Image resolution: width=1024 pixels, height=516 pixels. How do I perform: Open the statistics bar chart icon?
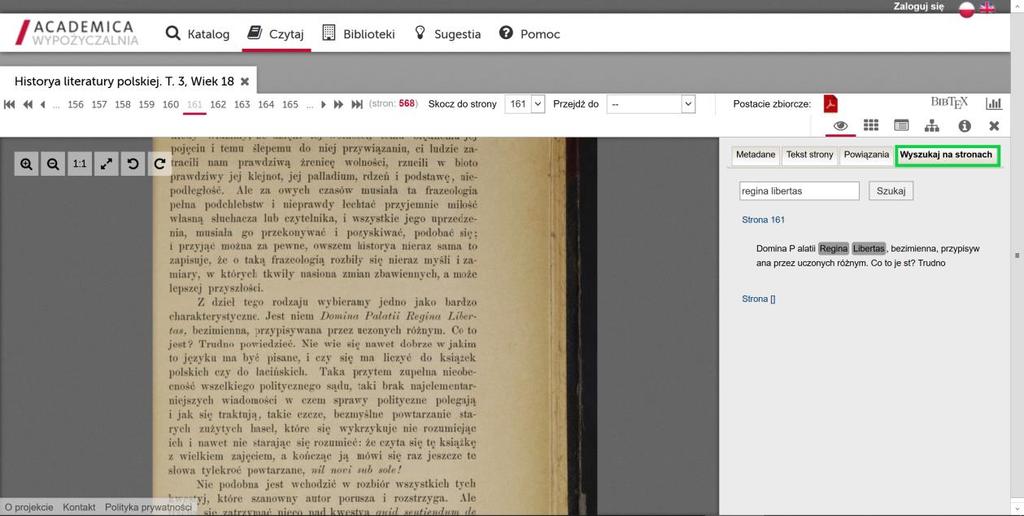pyautogui.click(x=994, y=103)
